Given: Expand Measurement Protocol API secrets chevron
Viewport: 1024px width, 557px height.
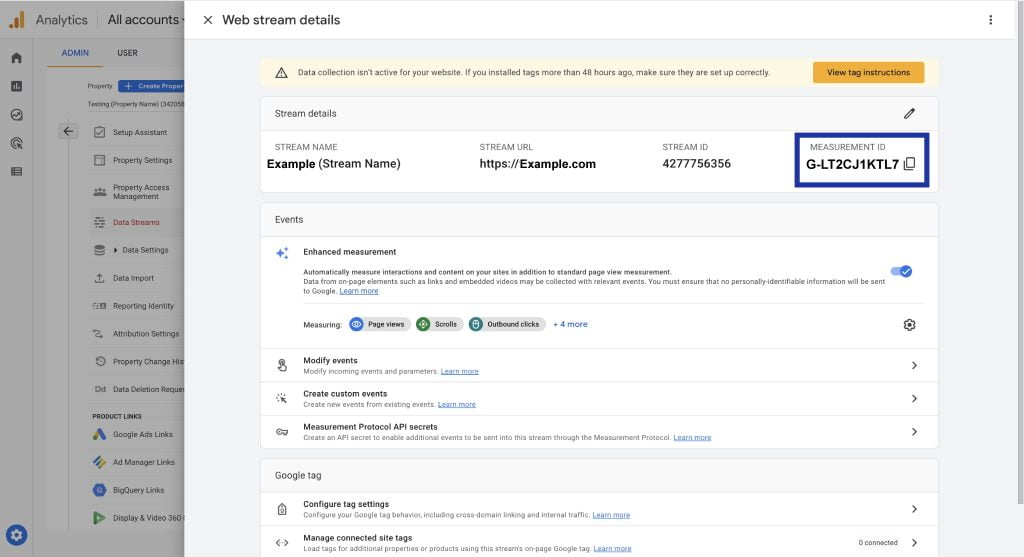Looking at the screenshot, I should (914, 432).
